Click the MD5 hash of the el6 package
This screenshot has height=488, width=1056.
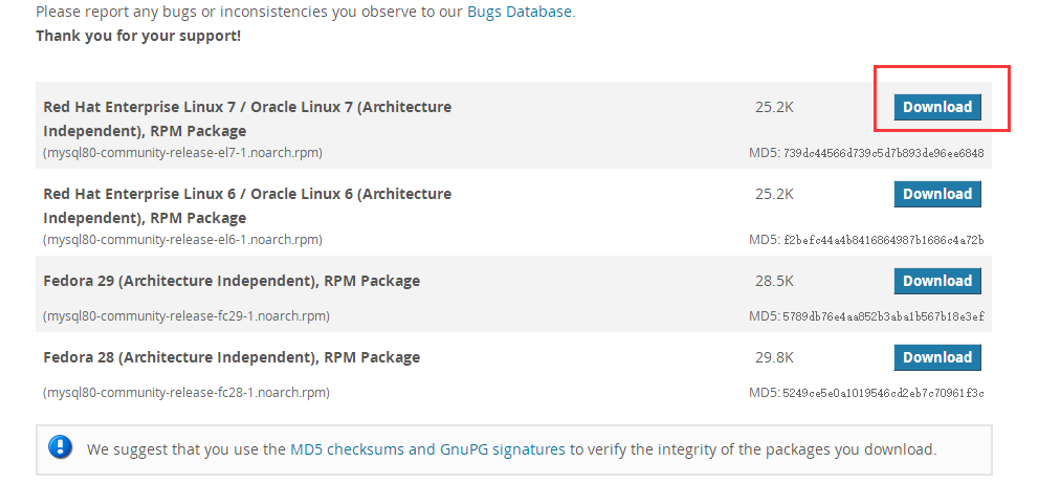(883, 240)
